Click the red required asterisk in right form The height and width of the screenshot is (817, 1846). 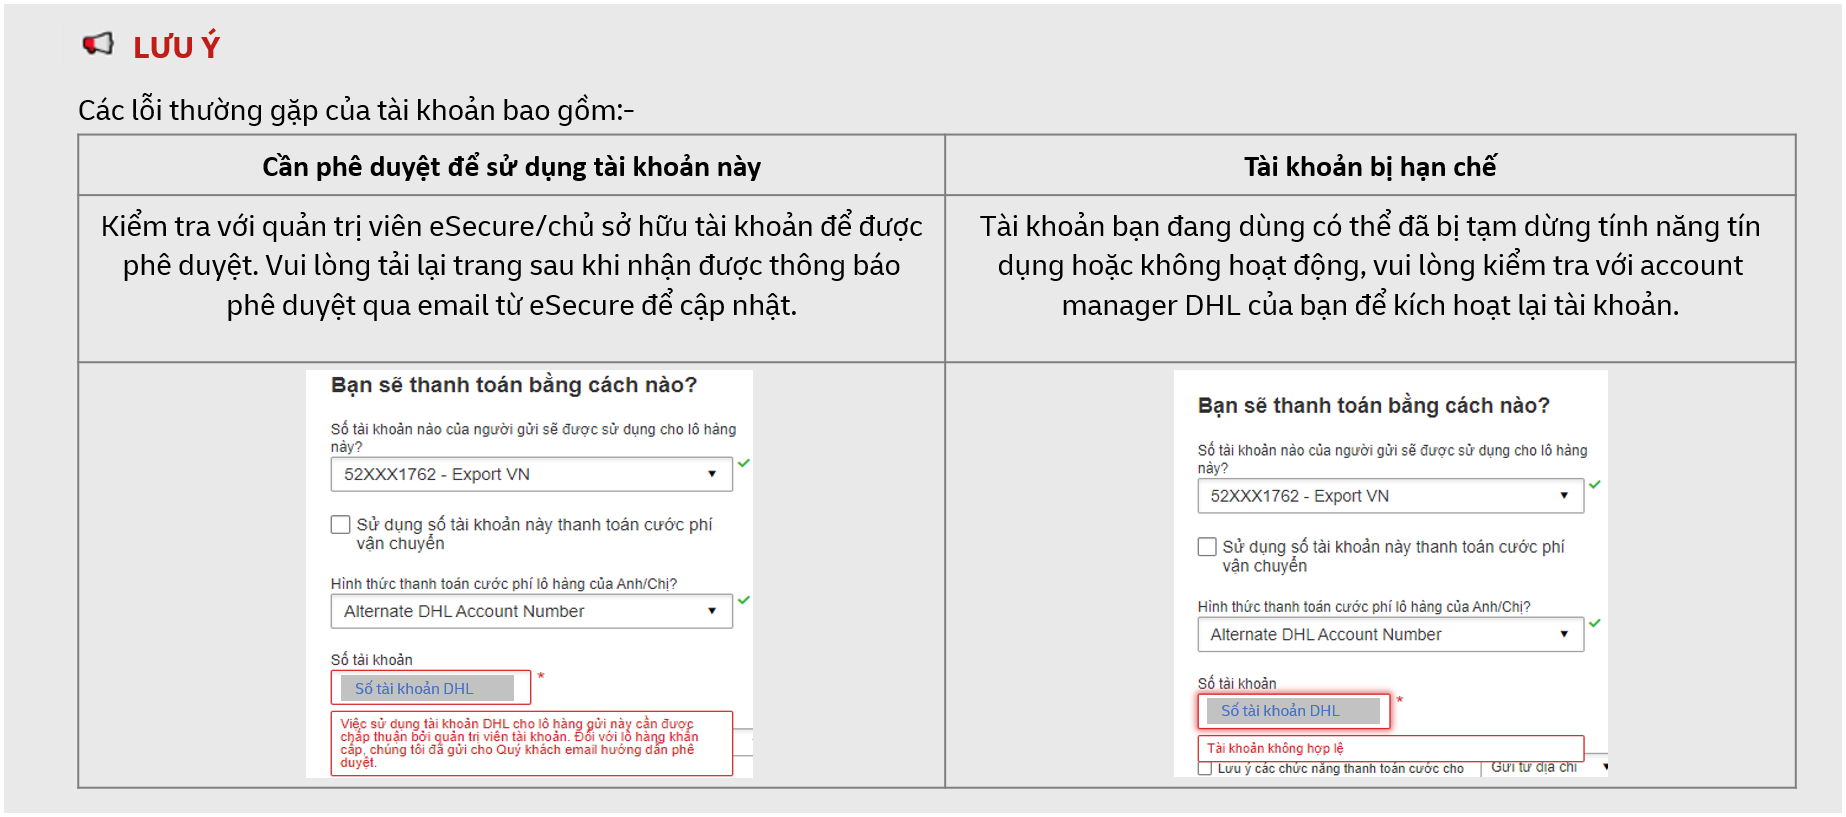(x=1400, y=700)
